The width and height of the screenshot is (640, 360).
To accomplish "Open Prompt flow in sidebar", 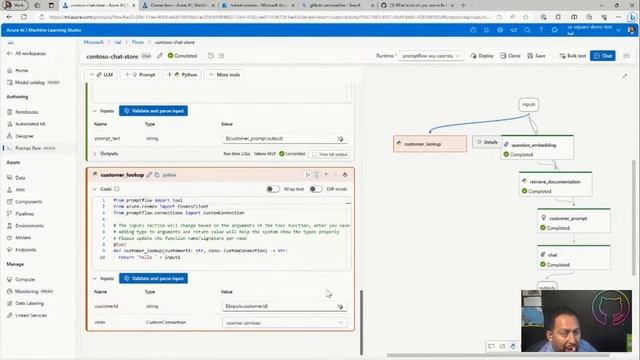I will [x=32, y=148].
